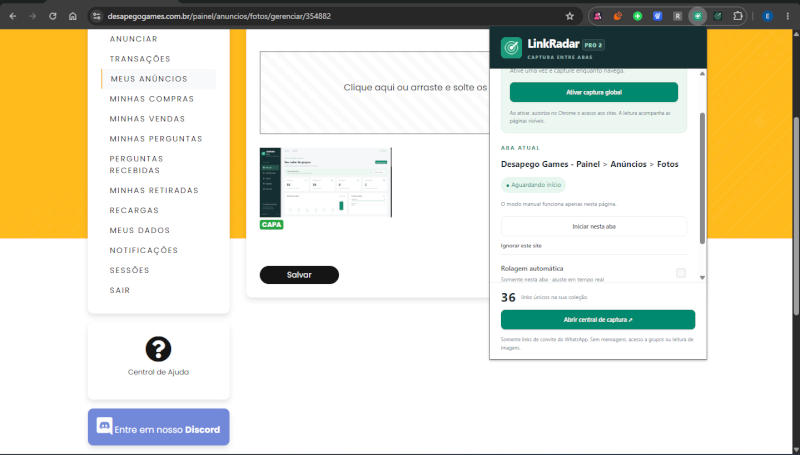This screenshot has height=455, width=800.
Task: Reload the page using the refresh icon
Action: tap(53, 16)
